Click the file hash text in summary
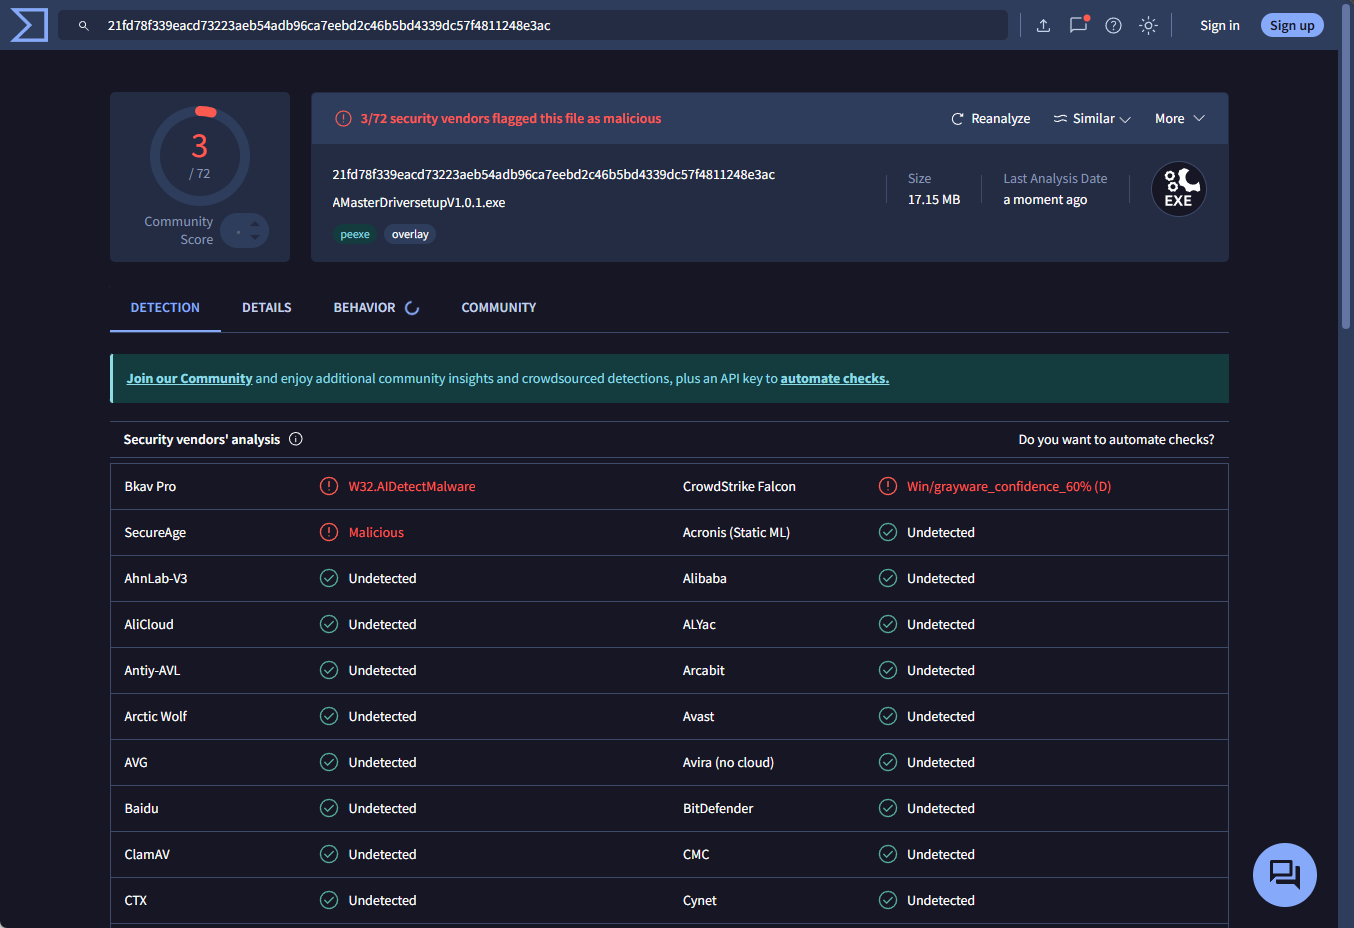 [554, 175]
